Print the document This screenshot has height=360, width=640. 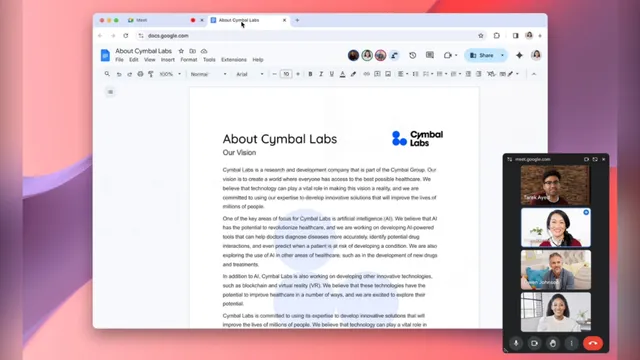[x=140, y=74]
